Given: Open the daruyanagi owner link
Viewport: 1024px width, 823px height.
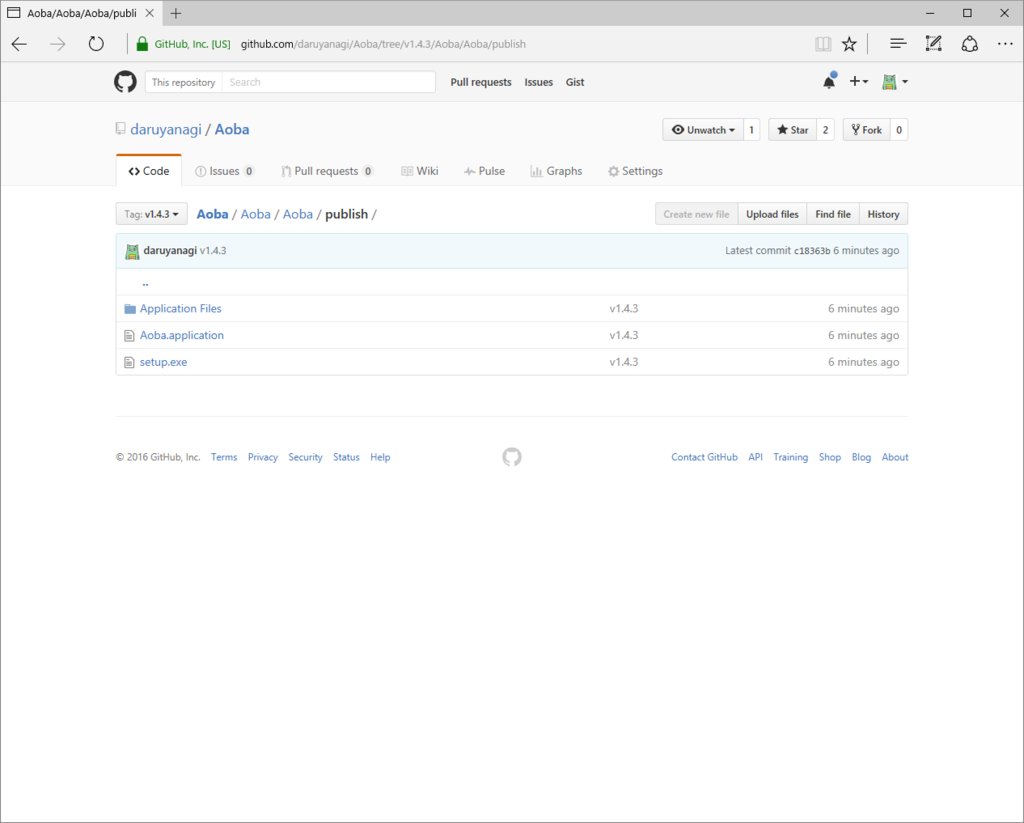Looking at the screenshot, I should tap(166, 129).
